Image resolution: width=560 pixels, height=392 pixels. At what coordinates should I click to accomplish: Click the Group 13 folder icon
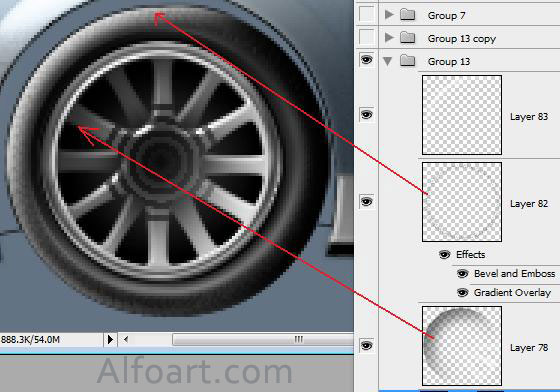408,61
